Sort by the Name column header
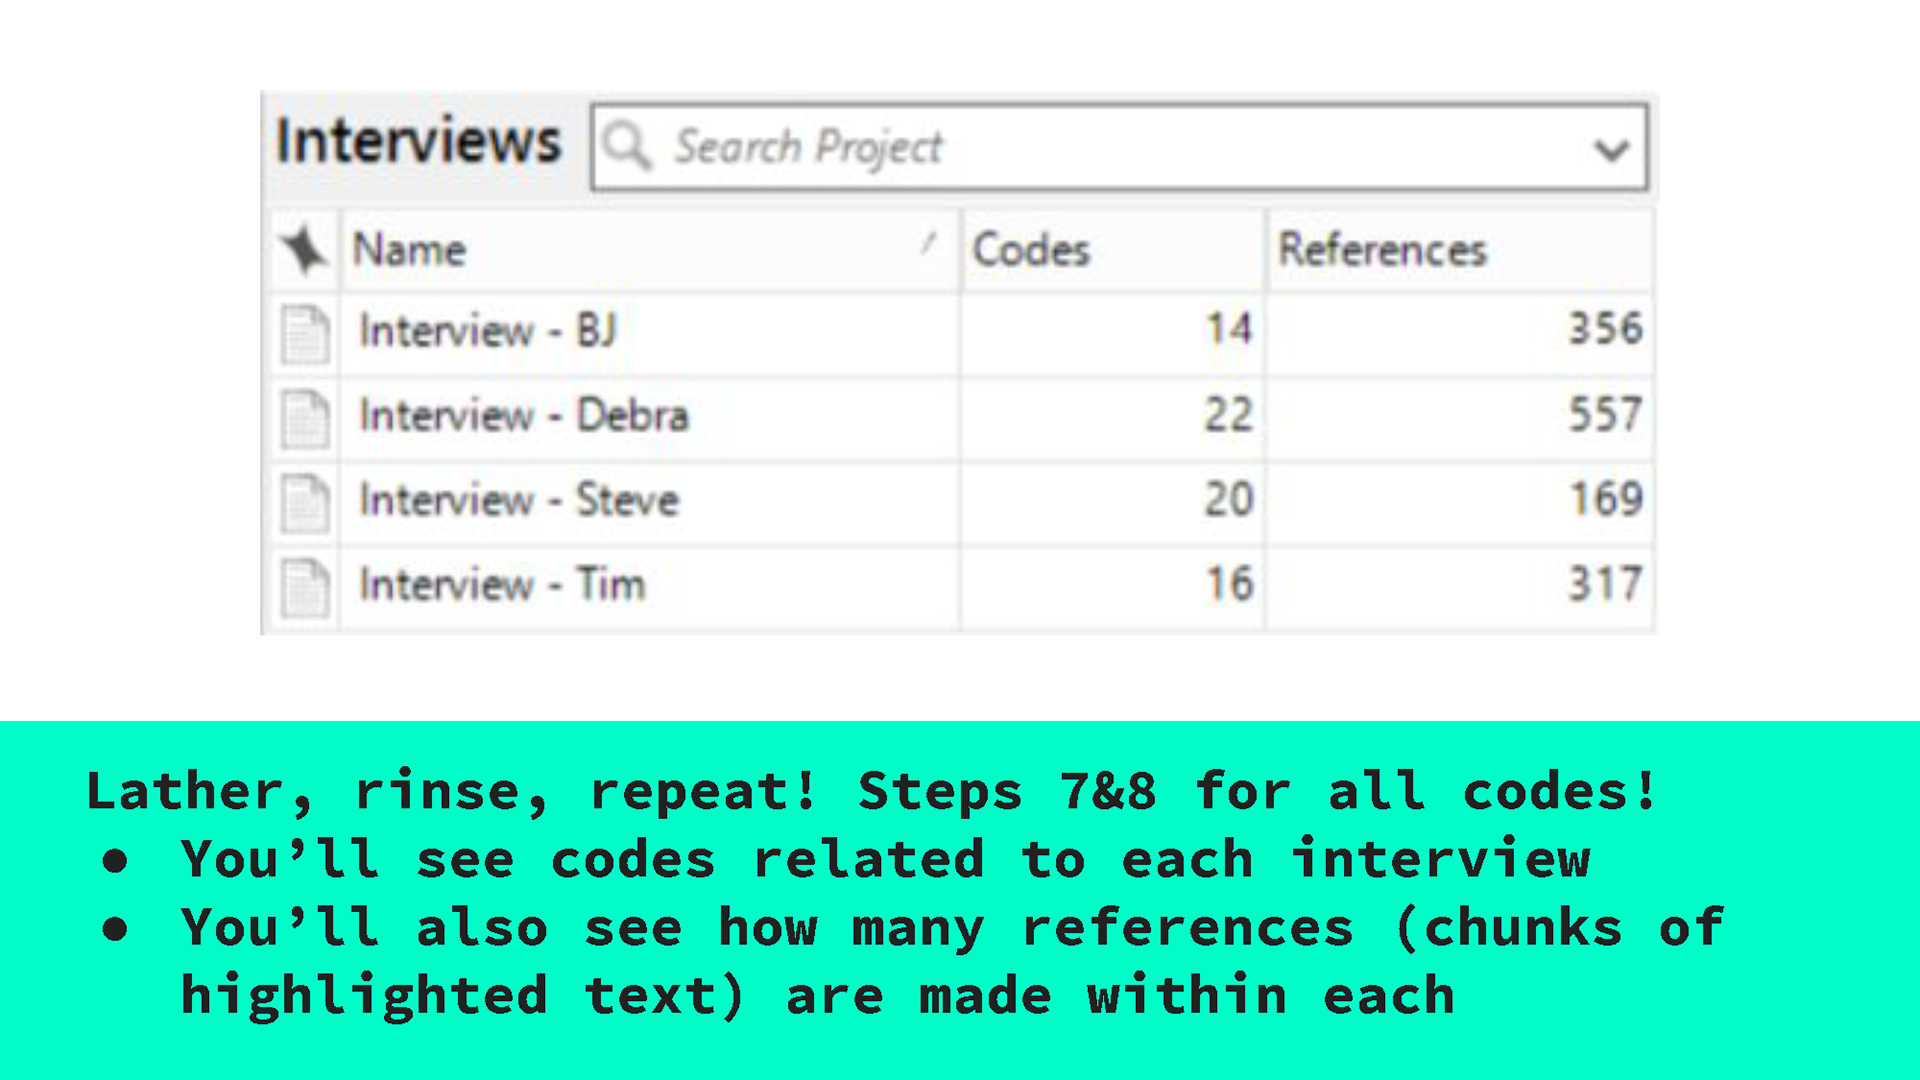 coord(410,250)
